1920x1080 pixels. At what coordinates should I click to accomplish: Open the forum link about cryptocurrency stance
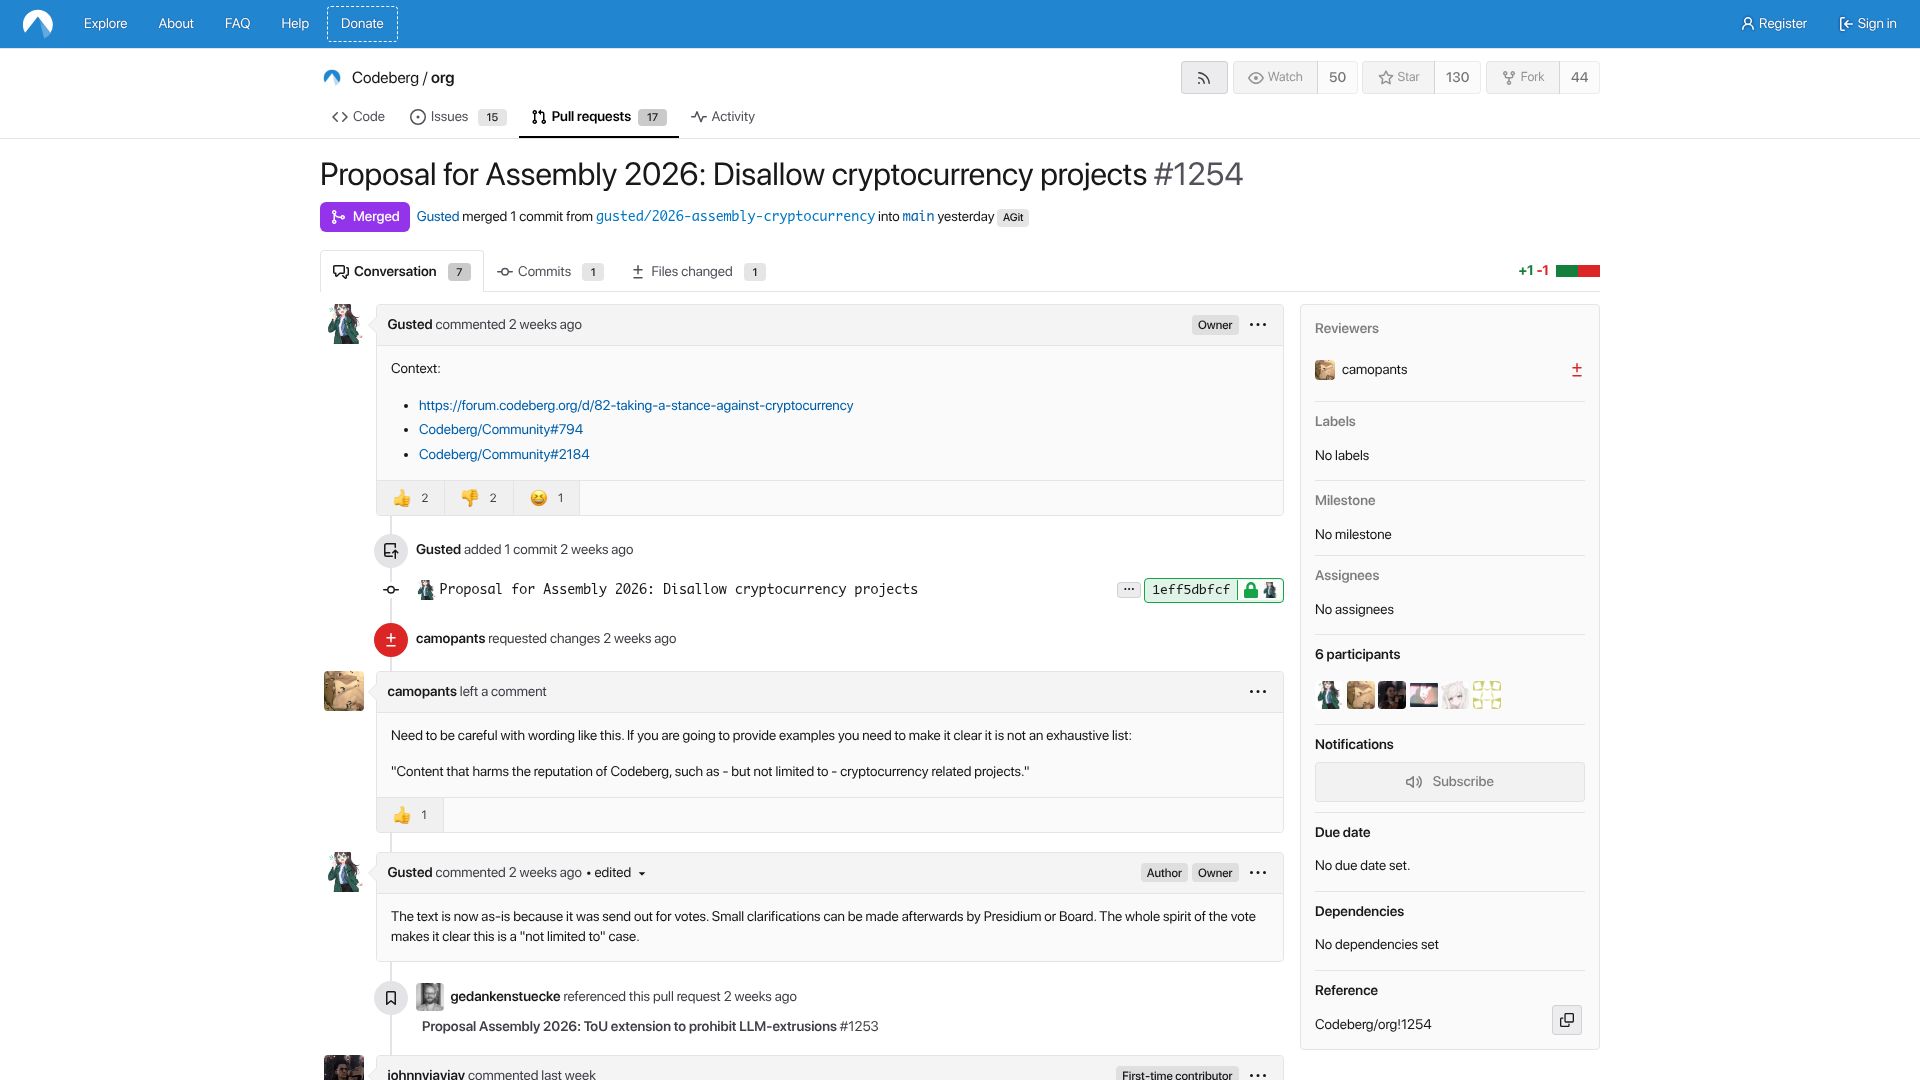[x=636, y=406]
